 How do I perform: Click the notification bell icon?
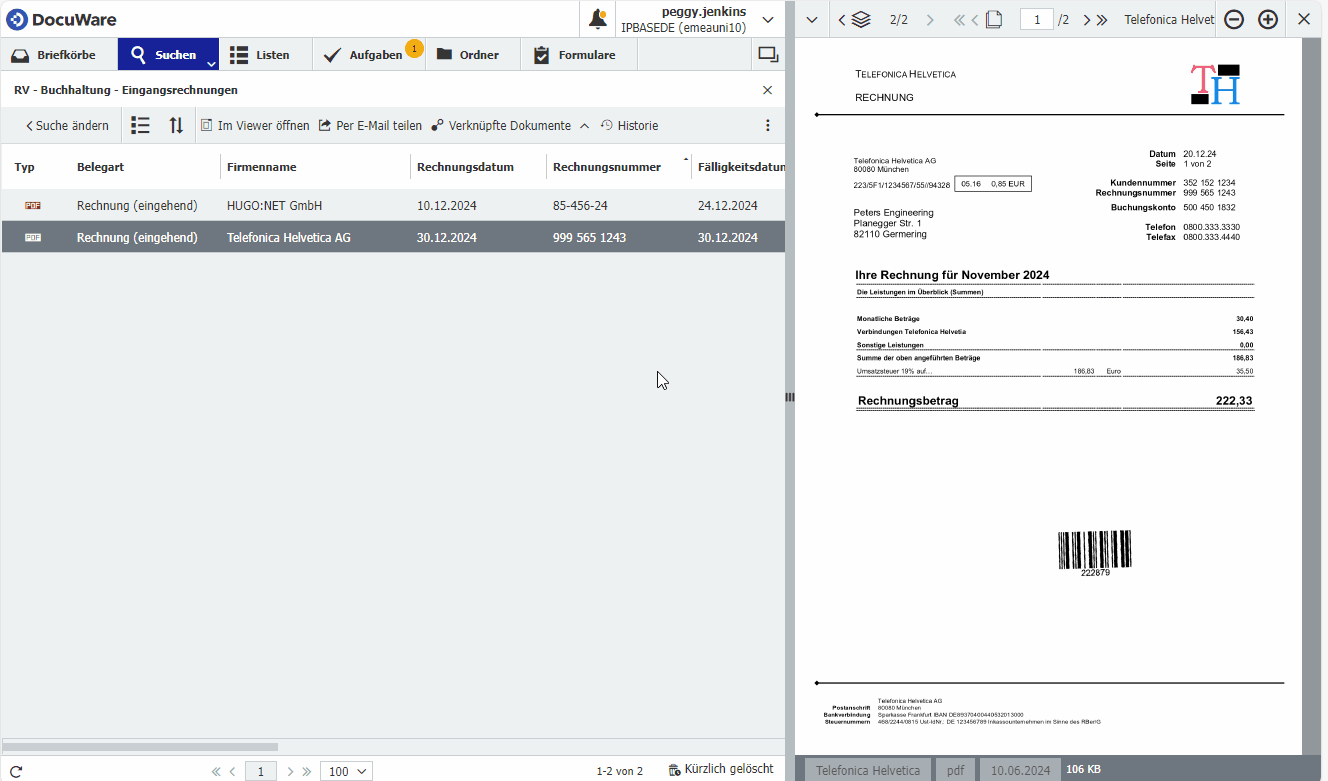pyautogui.click(x=598, y=19)
